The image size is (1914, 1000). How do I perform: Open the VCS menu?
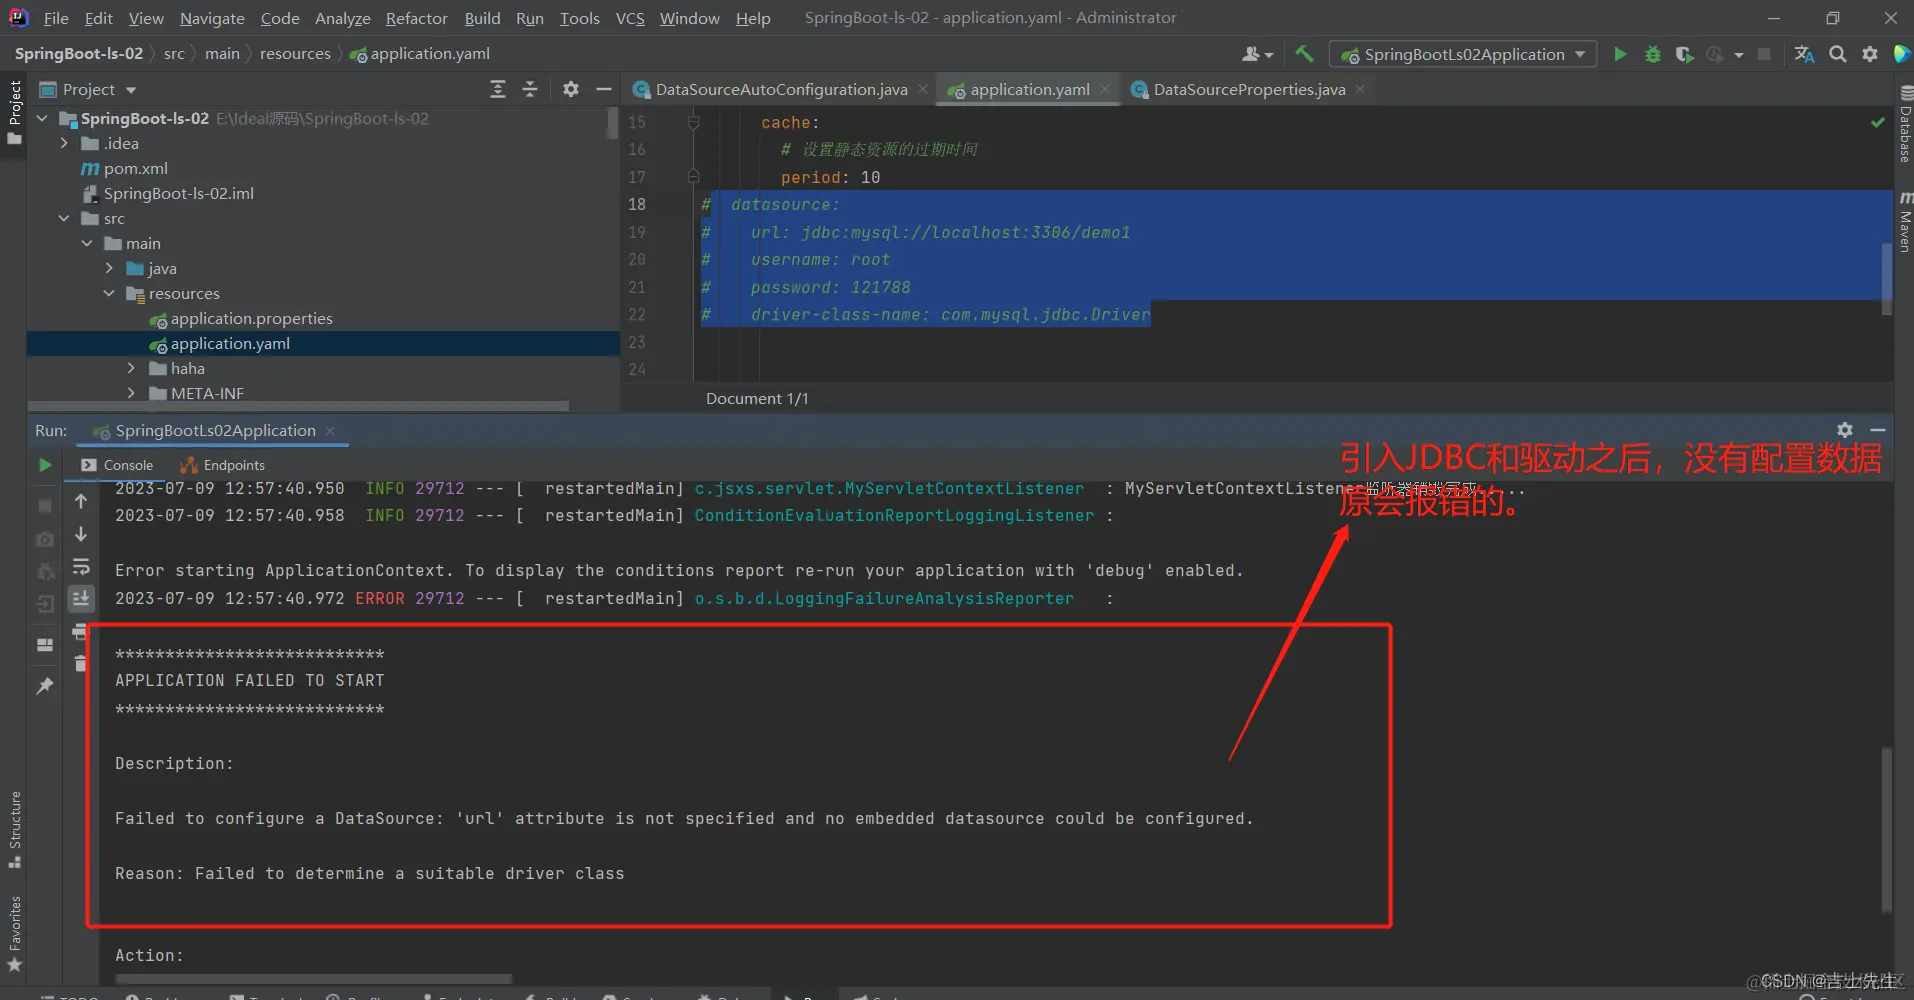click(x=630, y=18)
